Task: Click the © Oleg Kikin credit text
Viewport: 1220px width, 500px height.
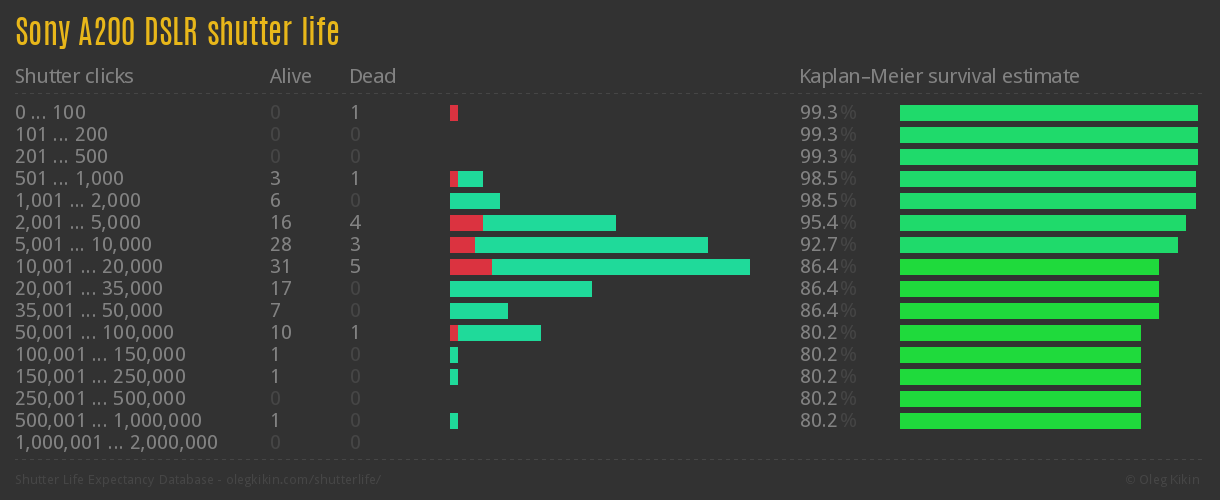Action: coord(1164,479)
